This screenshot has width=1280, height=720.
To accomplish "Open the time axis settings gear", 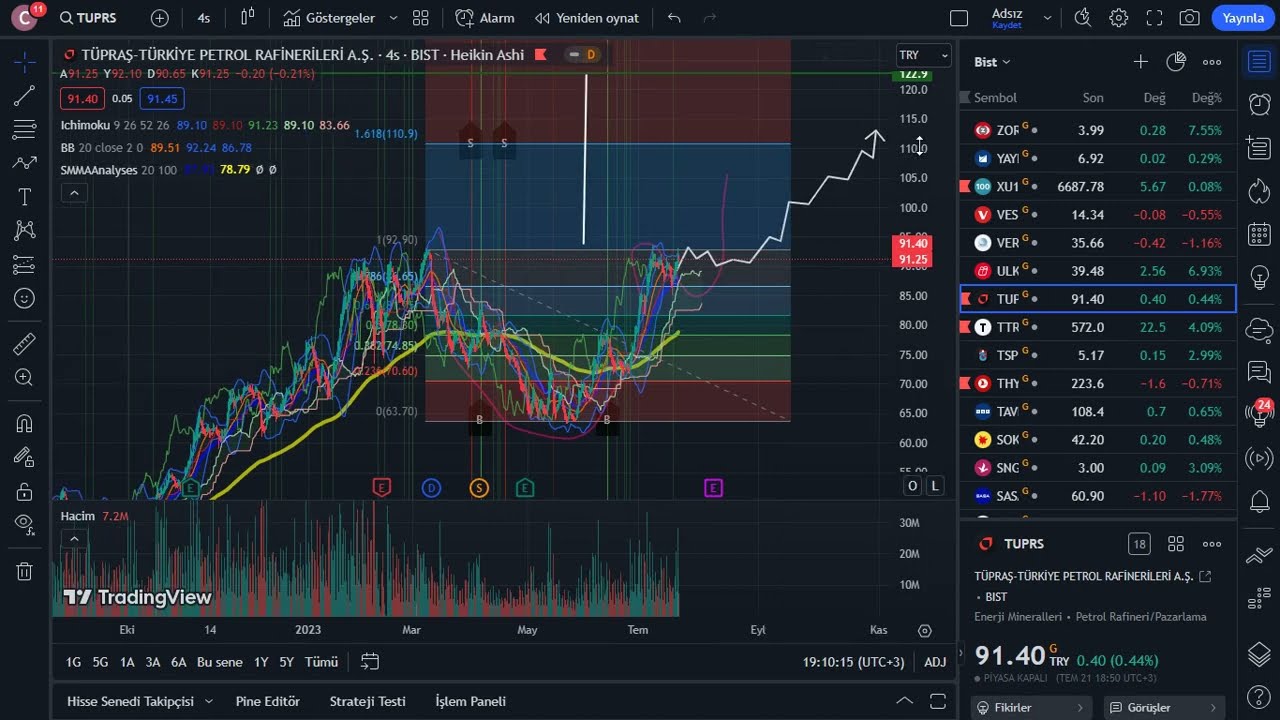I will point(925,631).
